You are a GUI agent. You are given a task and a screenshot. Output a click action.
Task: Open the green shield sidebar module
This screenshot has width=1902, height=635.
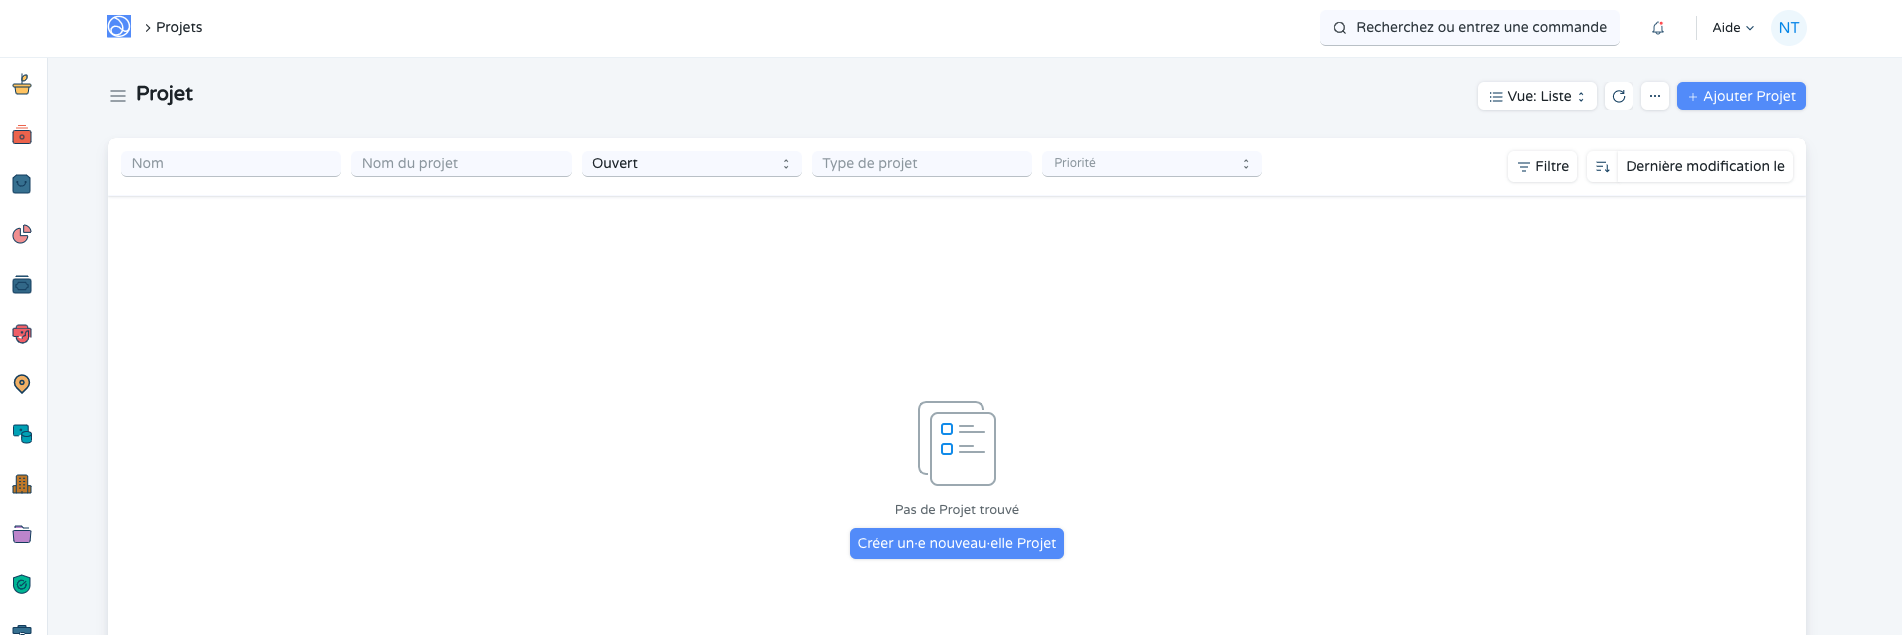tap(22, 584)
